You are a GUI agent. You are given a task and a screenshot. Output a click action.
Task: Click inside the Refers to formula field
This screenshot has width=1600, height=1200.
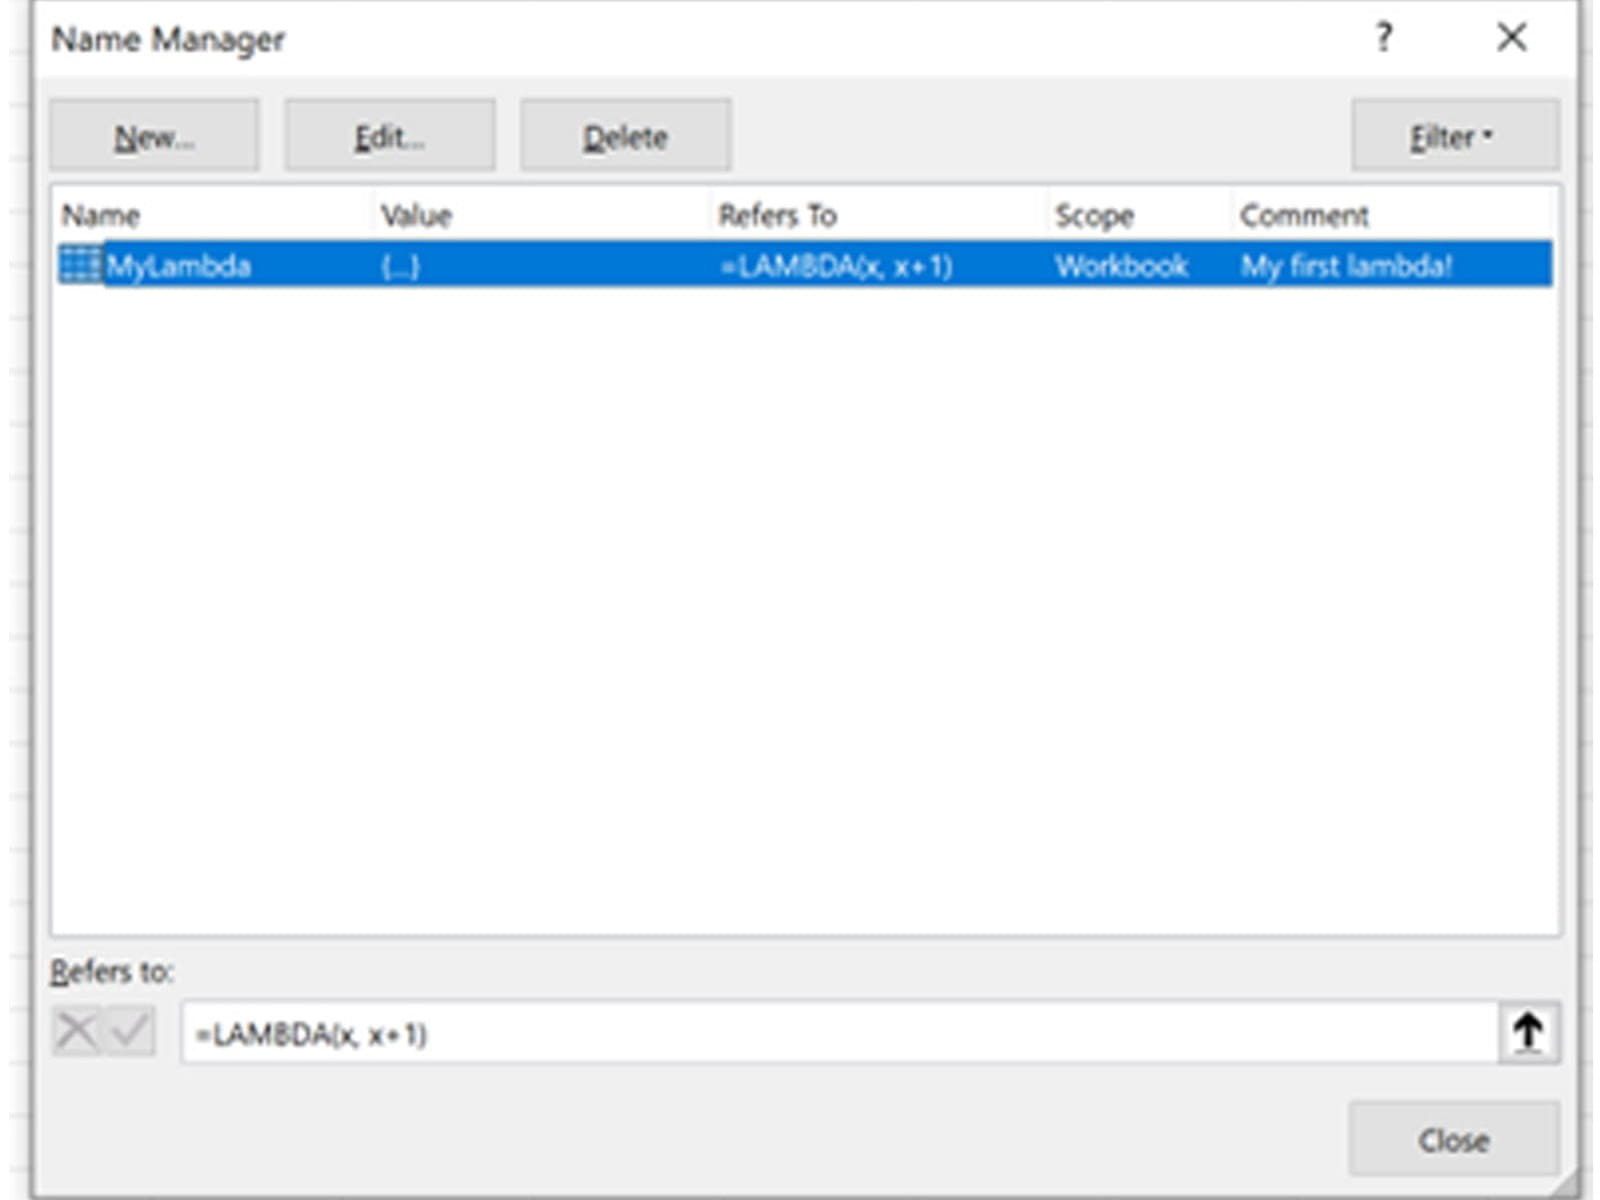point(838,1033)
